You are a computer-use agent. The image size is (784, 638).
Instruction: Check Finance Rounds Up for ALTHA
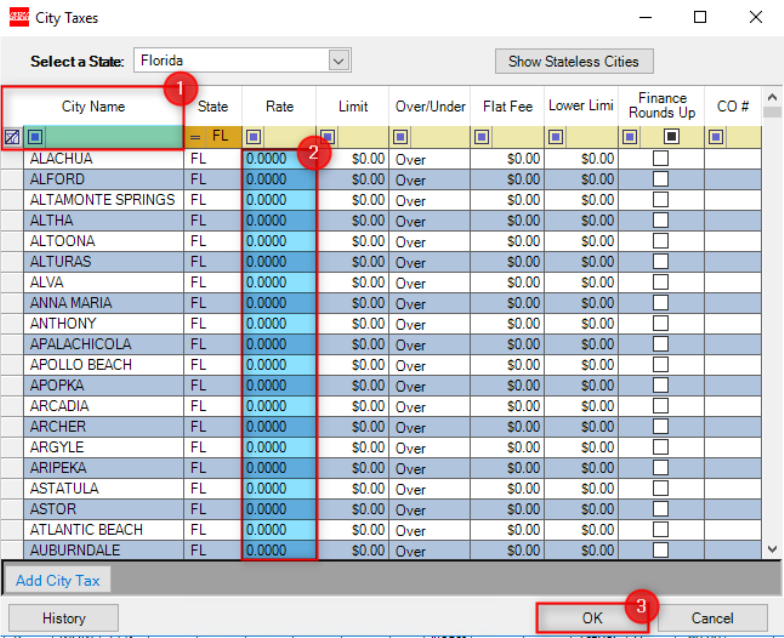660,220
